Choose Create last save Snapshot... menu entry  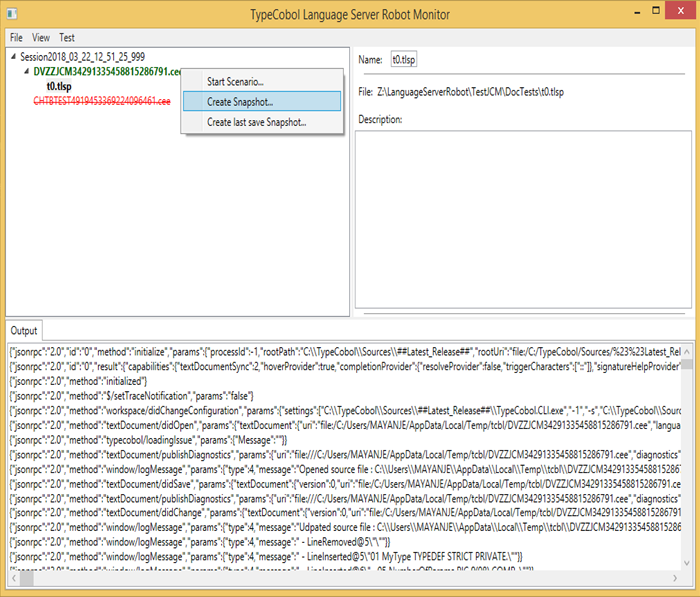(x=262, y=122)
